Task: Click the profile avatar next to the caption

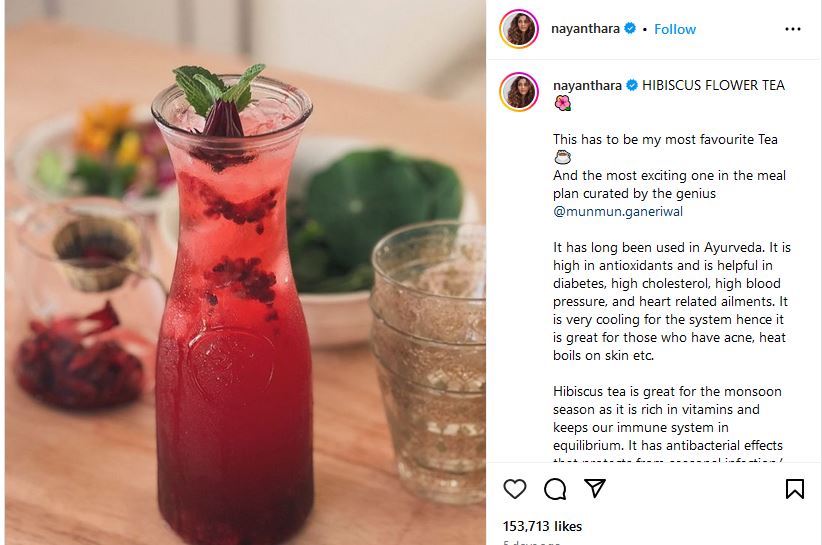Action: point(519,91)
